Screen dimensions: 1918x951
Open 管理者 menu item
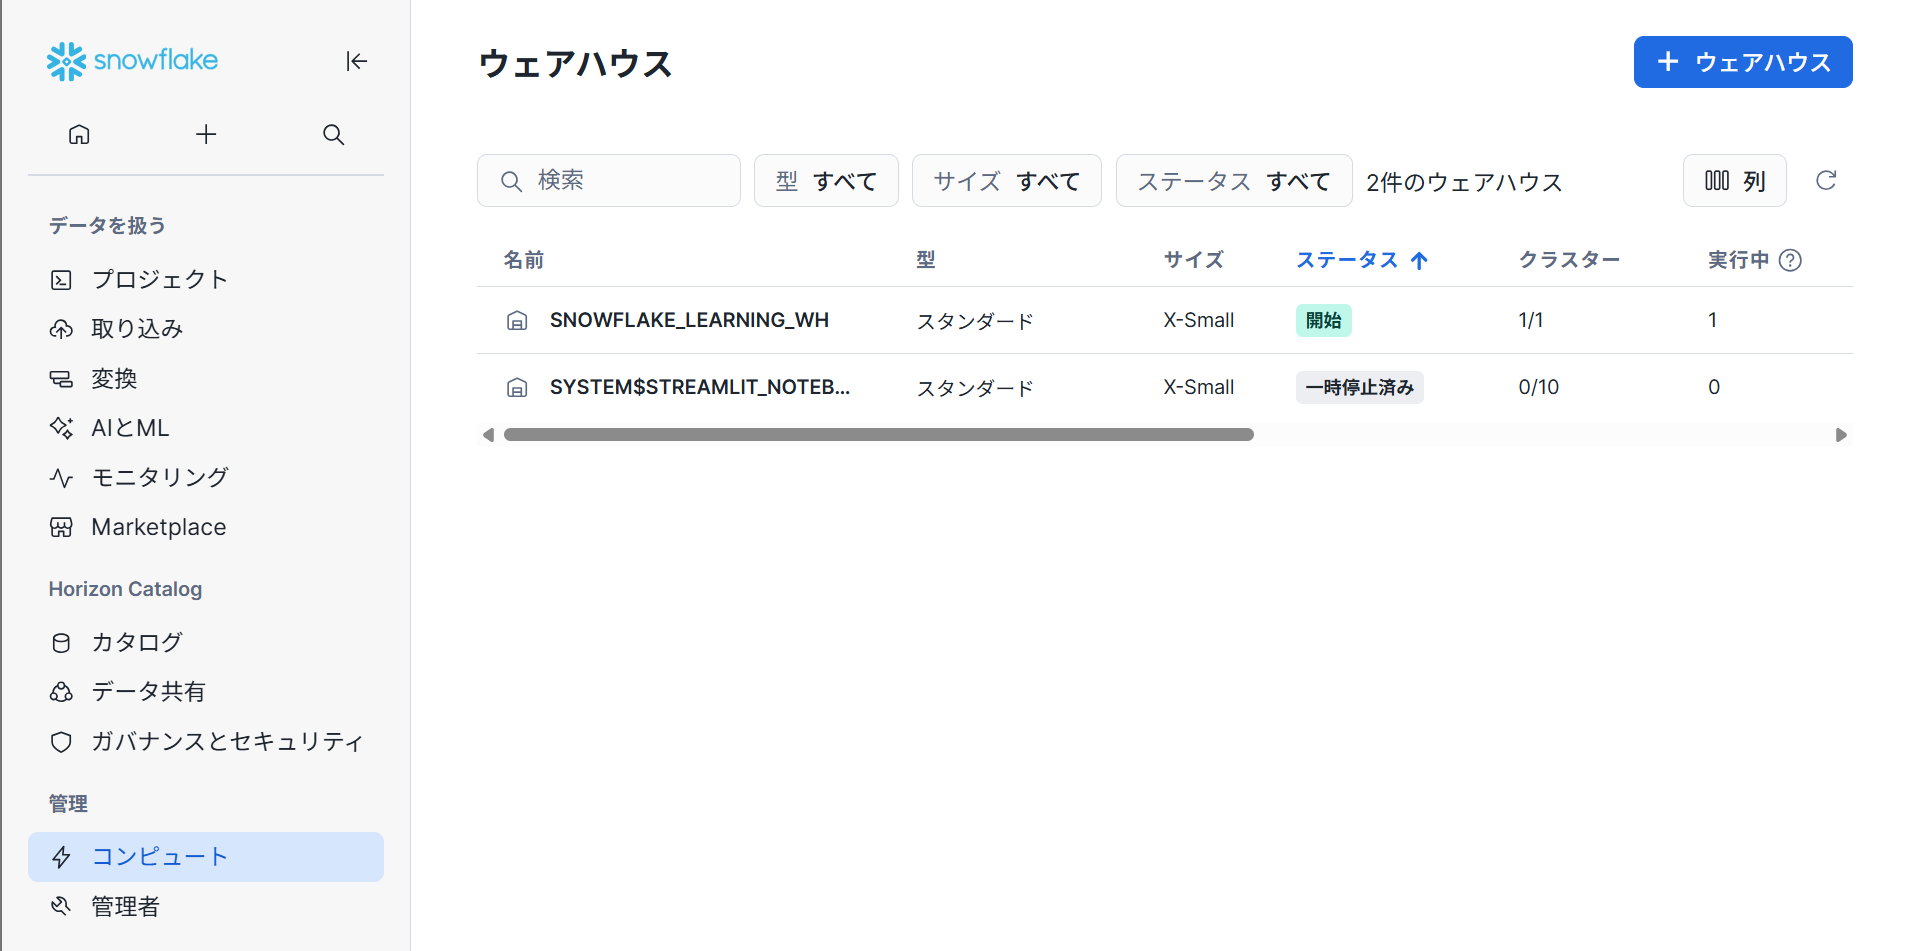pos(206,906)
